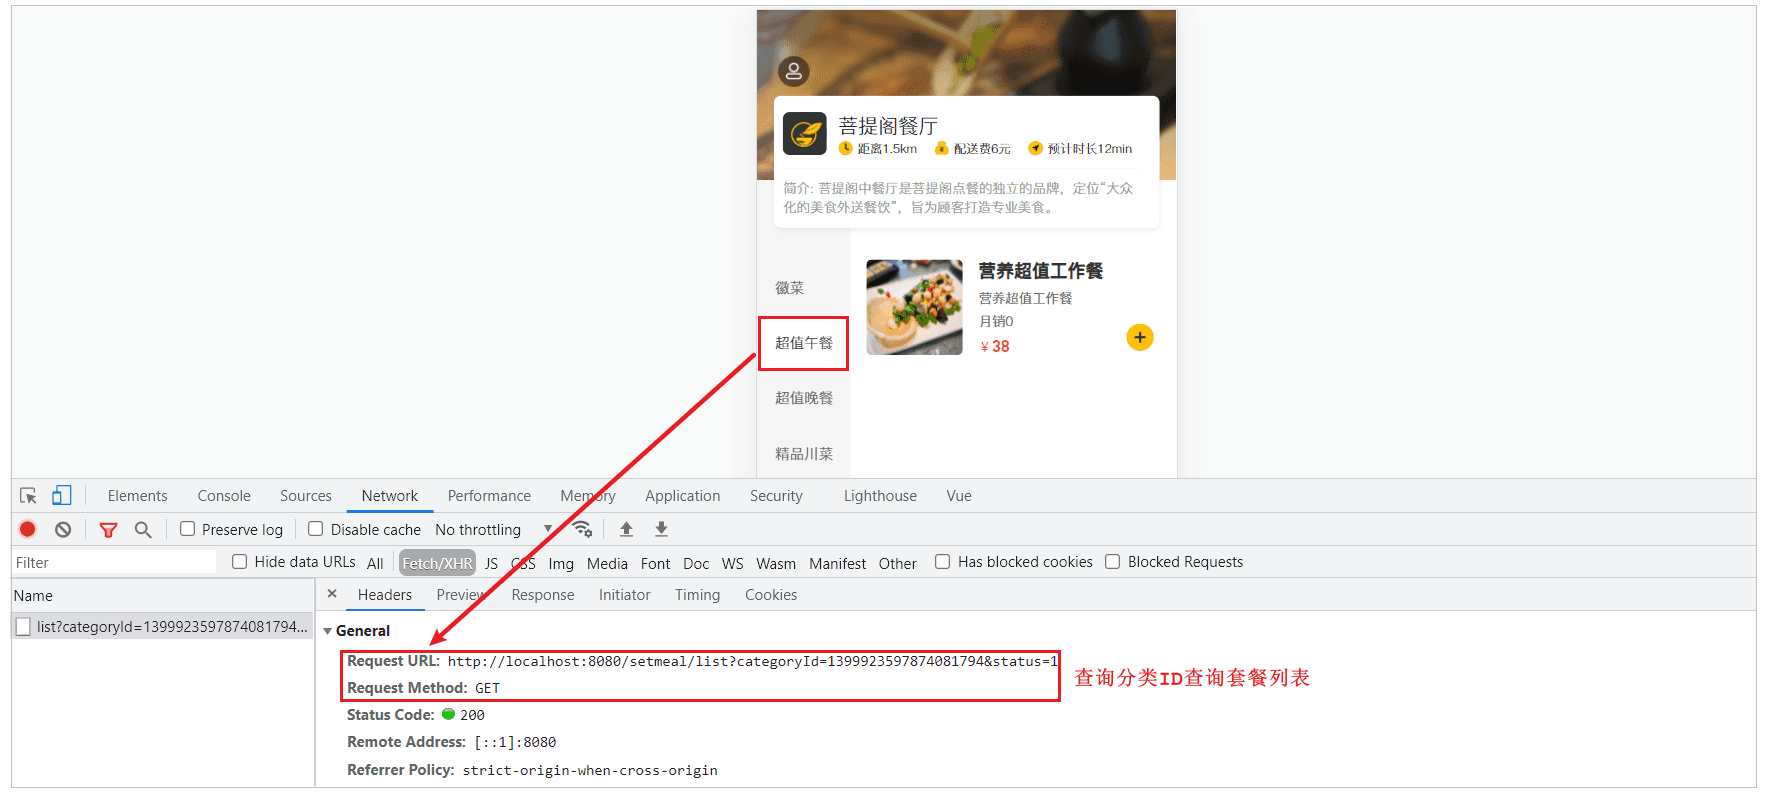The height and width of the screenshot is (798, 1767).
Task: Click the inspect element picker icon
Action: [28, 496]
